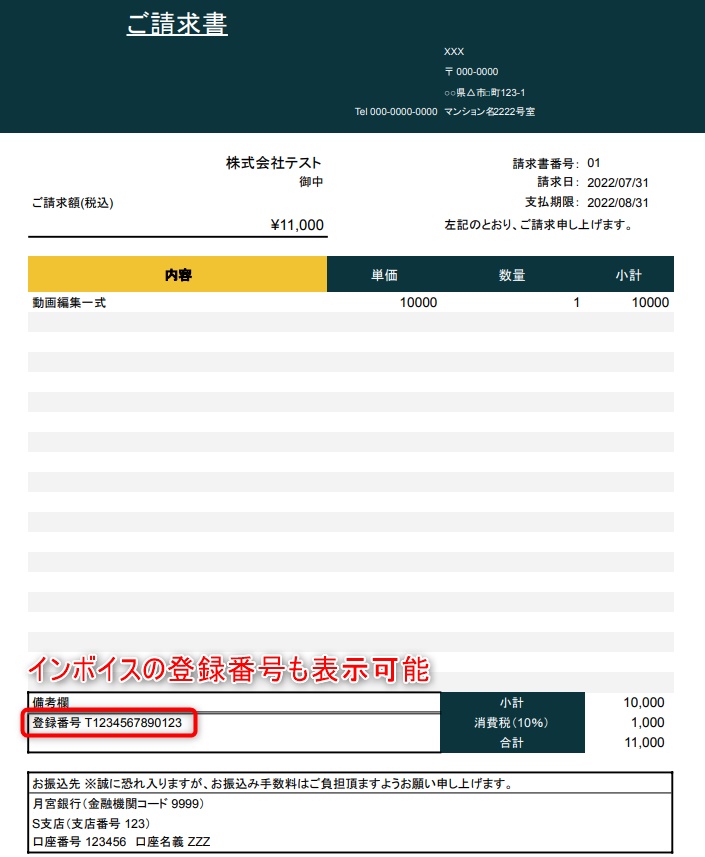The width and height of the screenshot is (705, 857).
Task: Click the 請求書番号 label
Action: coord(545,163)
